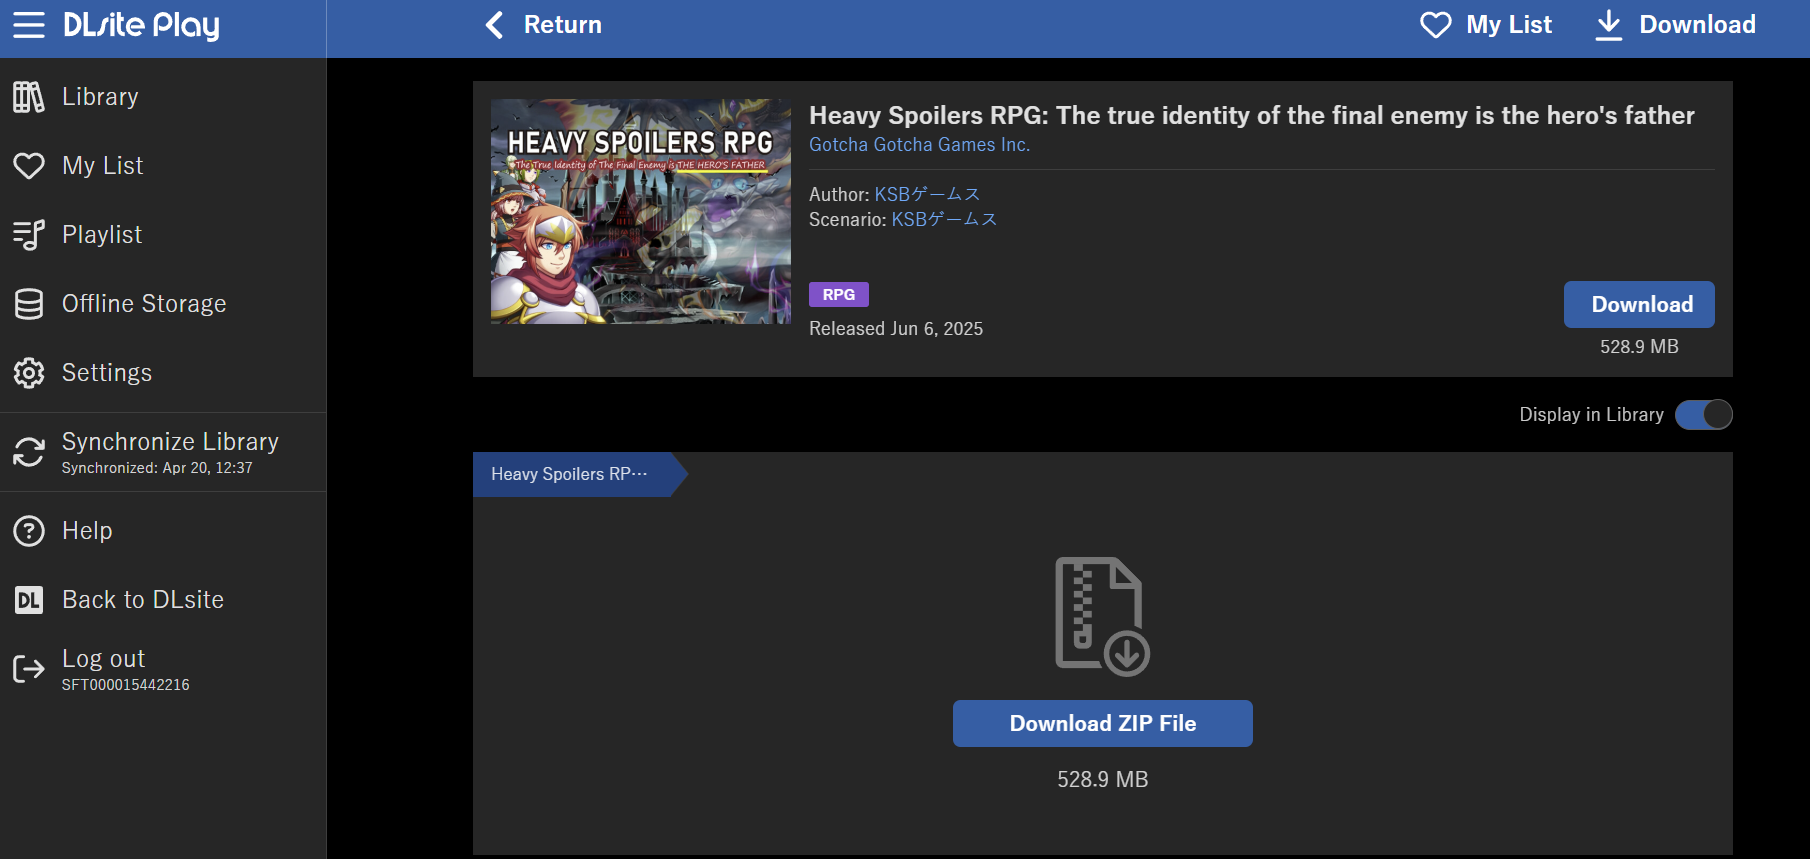Click the Log out label
The width and height of the screenshot is (1810, 859).
104,659
